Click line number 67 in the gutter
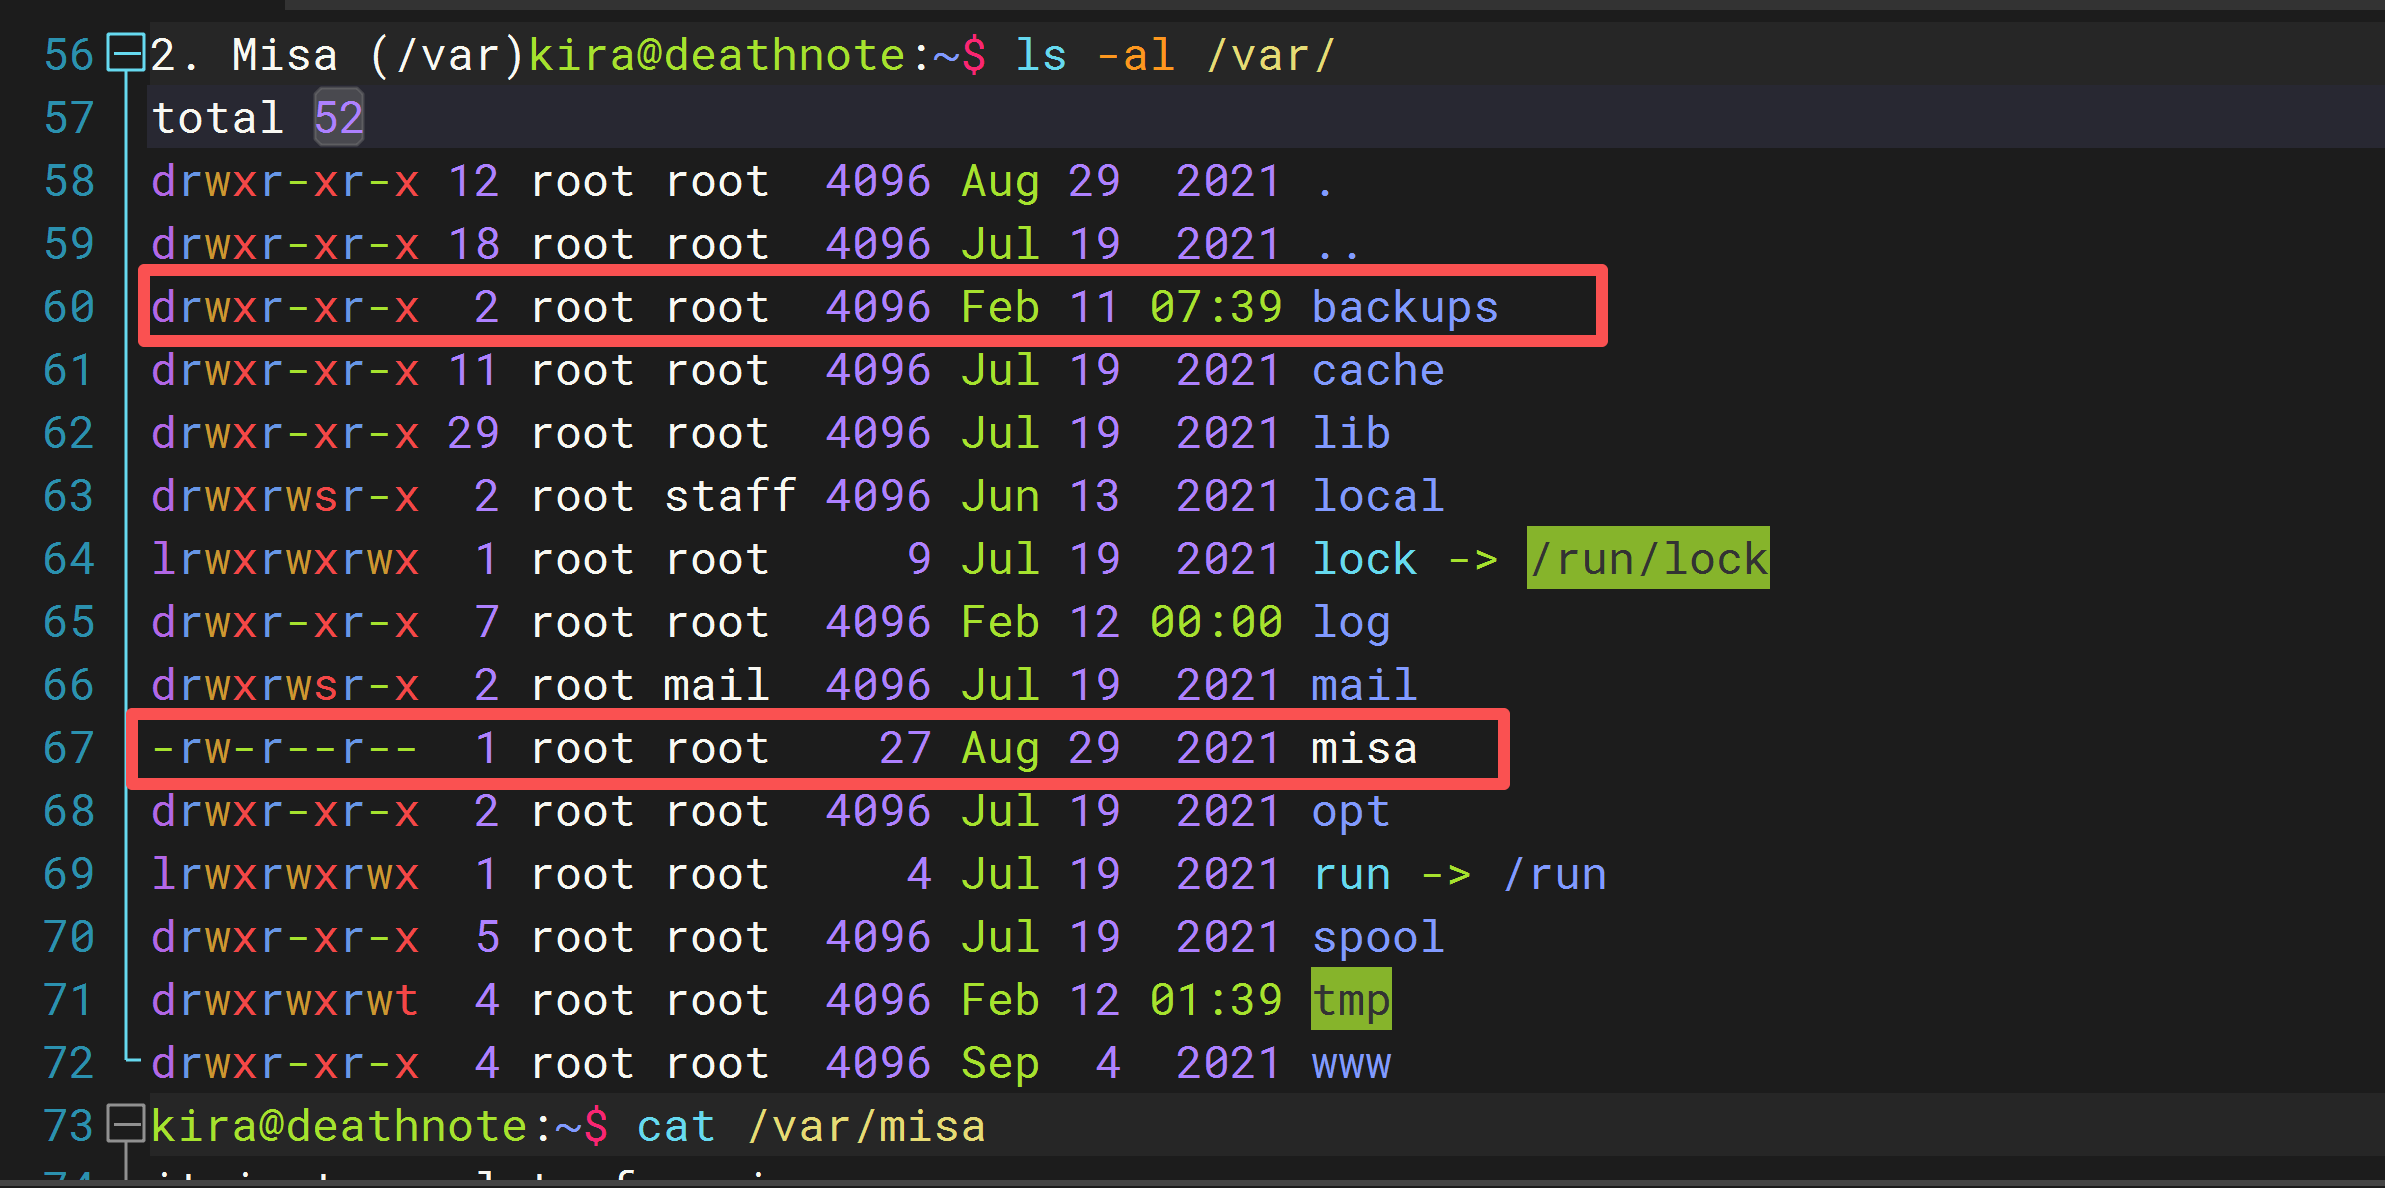The image size is (2385, 1188). (x=69, y=748)
